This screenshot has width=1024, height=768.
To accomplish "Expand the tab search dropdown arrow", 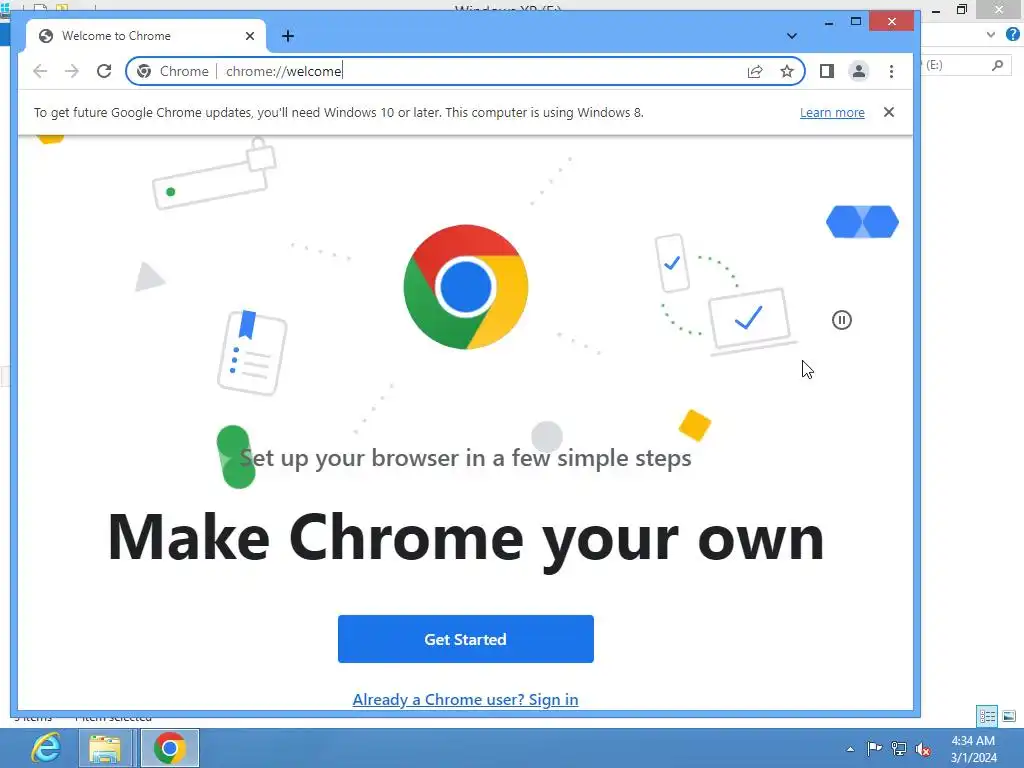I will point(792,36).
